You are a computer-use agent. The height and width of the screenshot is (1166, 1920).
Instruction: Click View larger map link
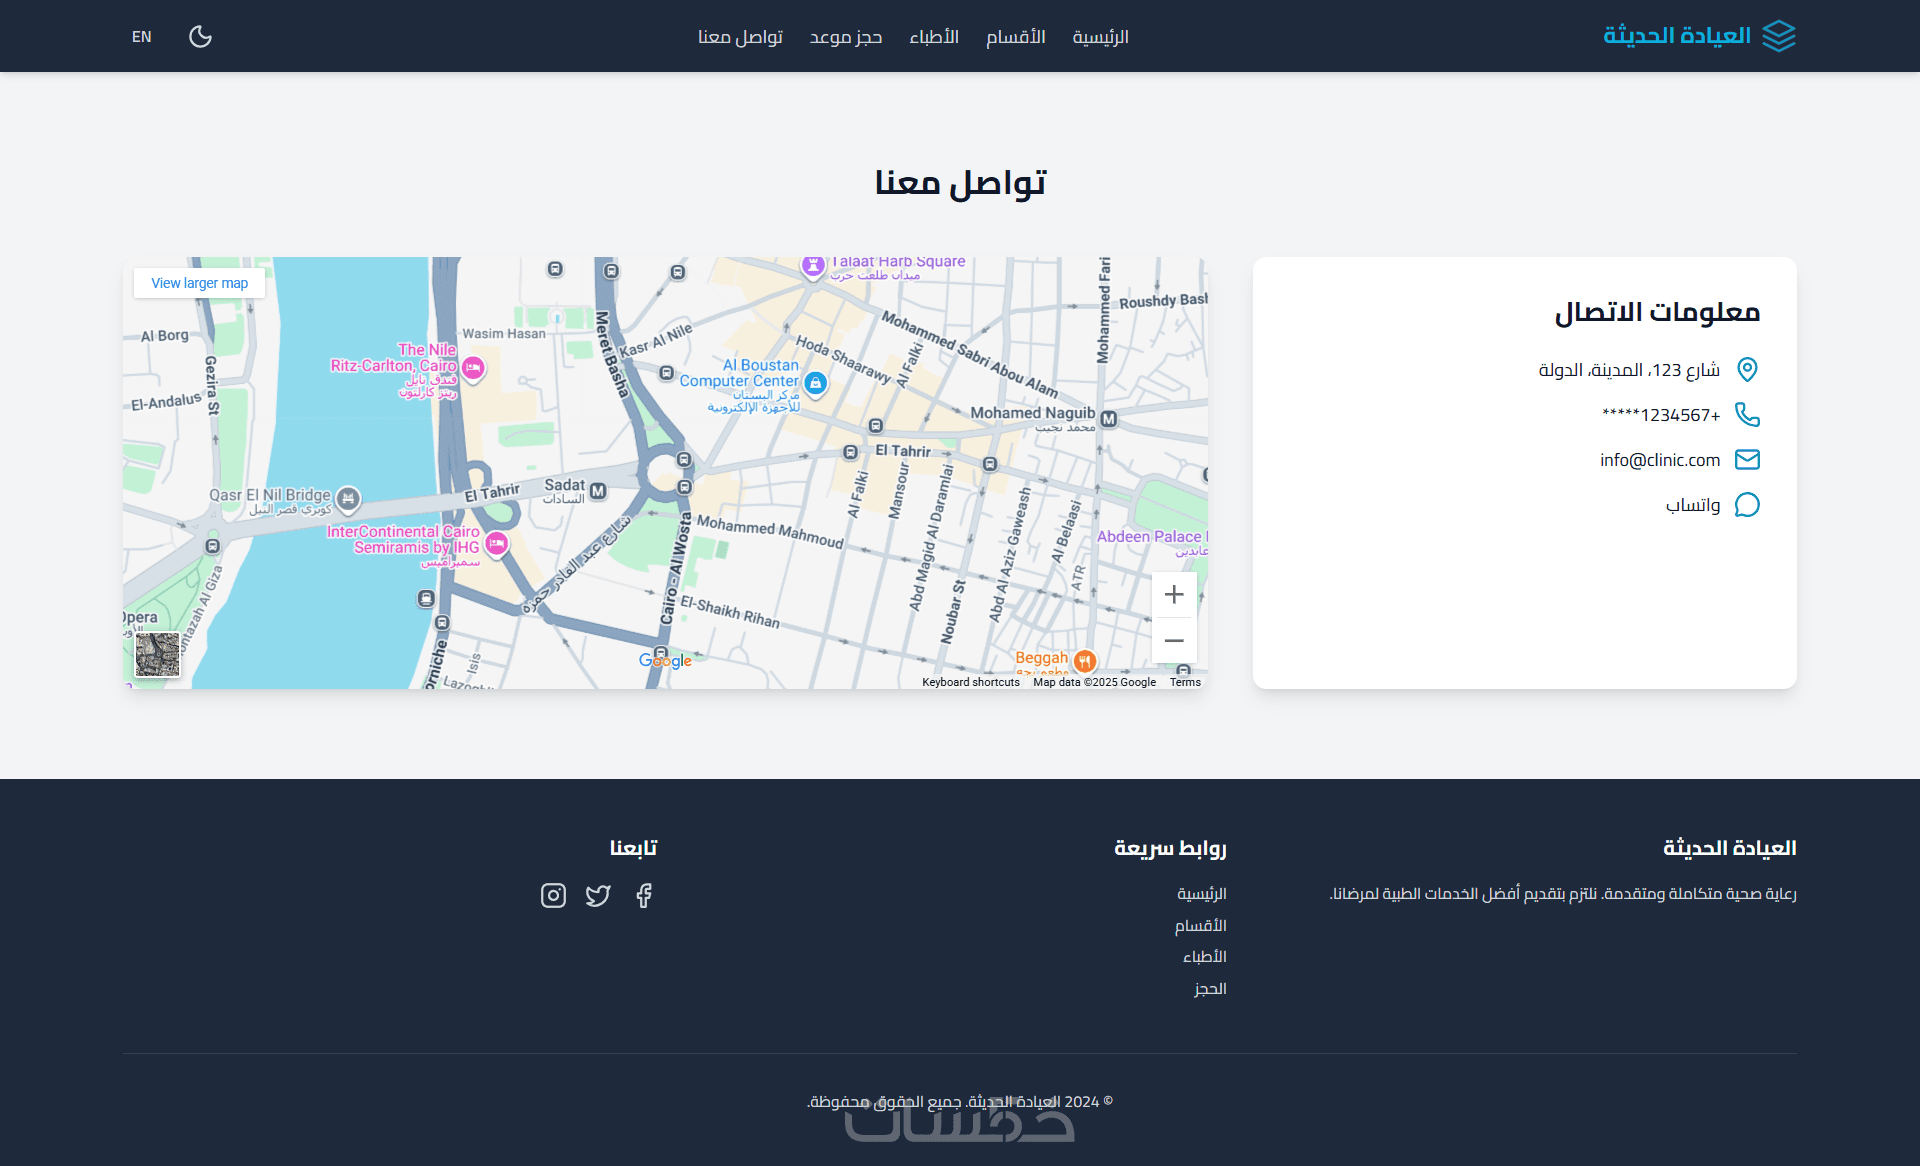(199, 283)
